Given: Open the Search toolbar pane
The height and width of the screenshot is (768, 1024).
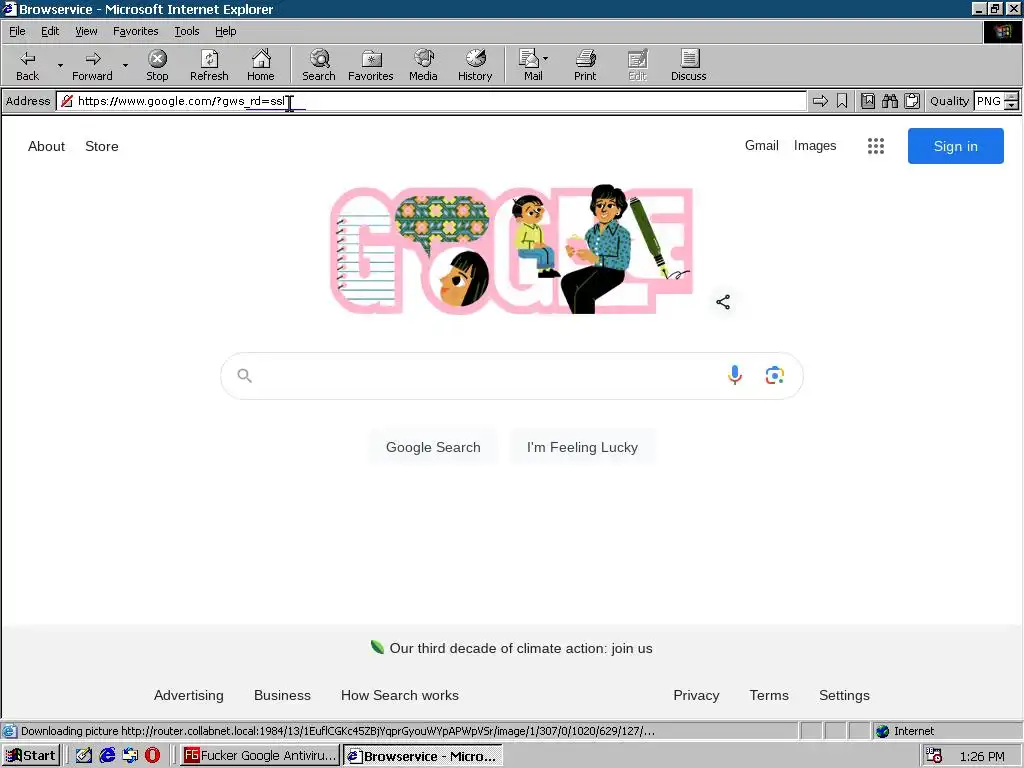Looking at the screenshot, I should coord(319,65).
